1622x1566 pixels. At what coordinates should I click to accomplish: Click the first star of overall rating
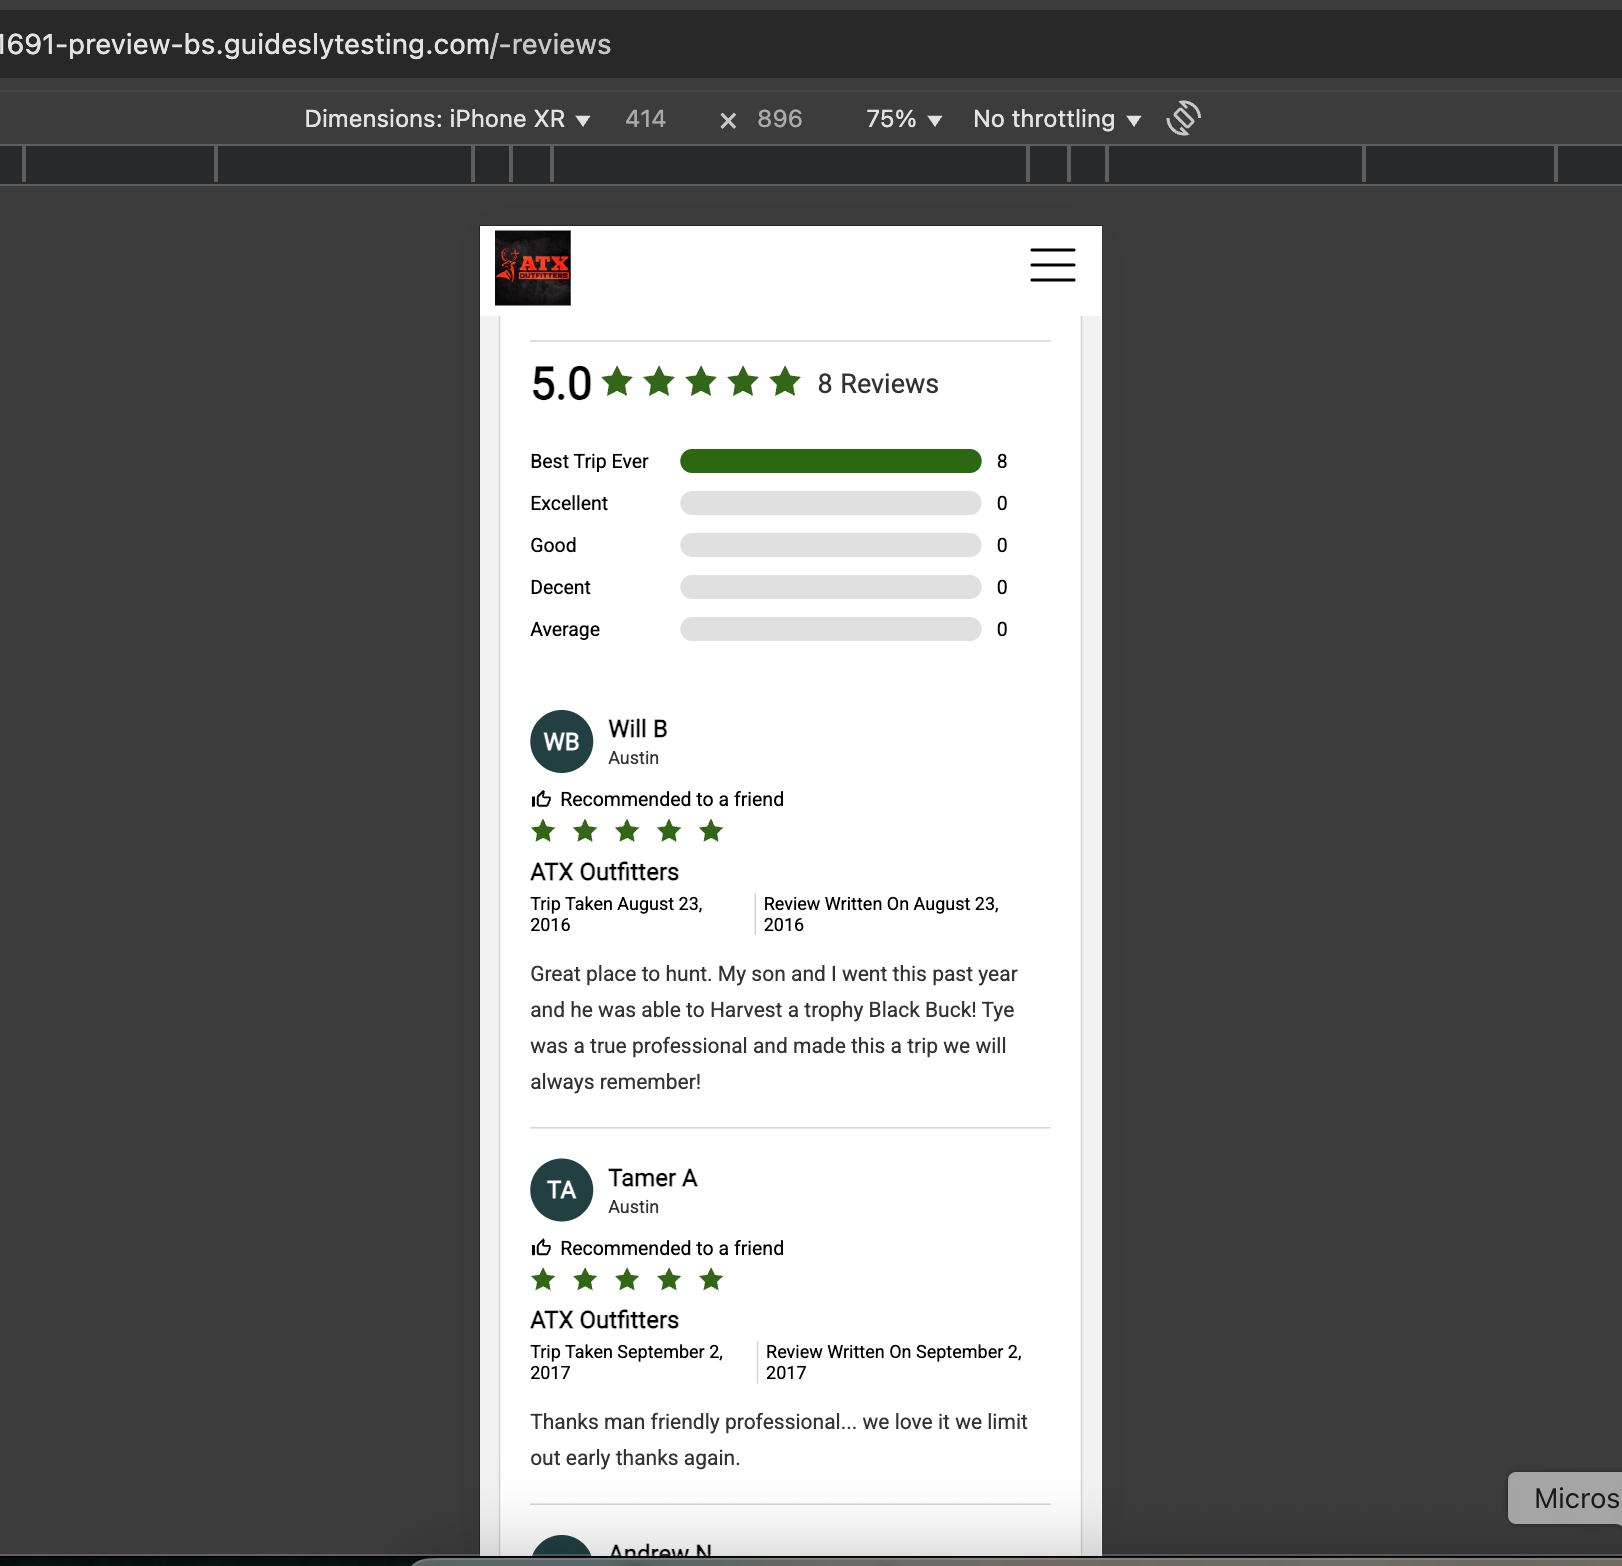point(618,382)
